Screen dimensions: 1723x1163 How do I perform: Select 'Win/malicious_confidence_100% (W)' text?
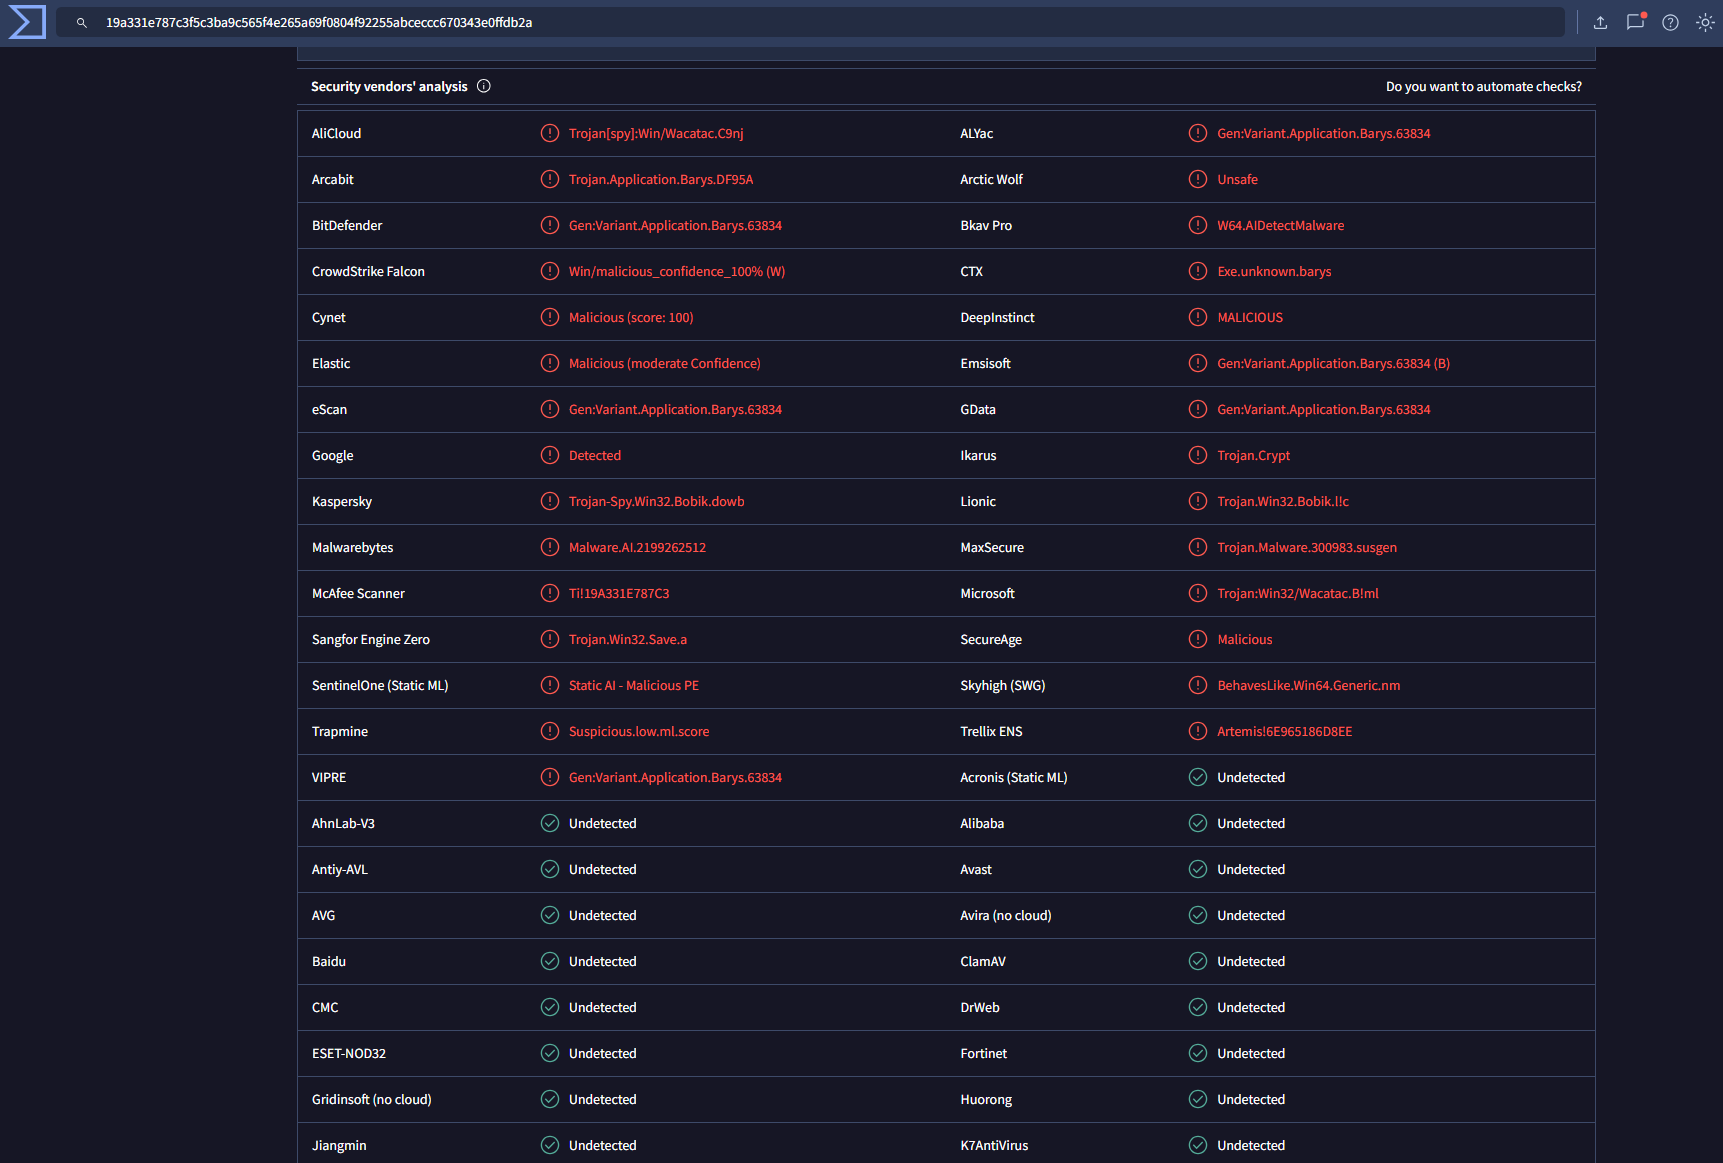coord(677,271)
